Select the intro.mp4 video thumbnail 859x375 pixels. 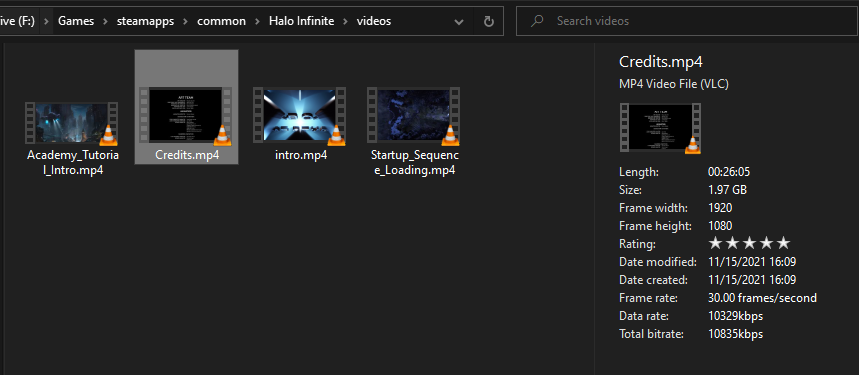(x=300, y=116)
